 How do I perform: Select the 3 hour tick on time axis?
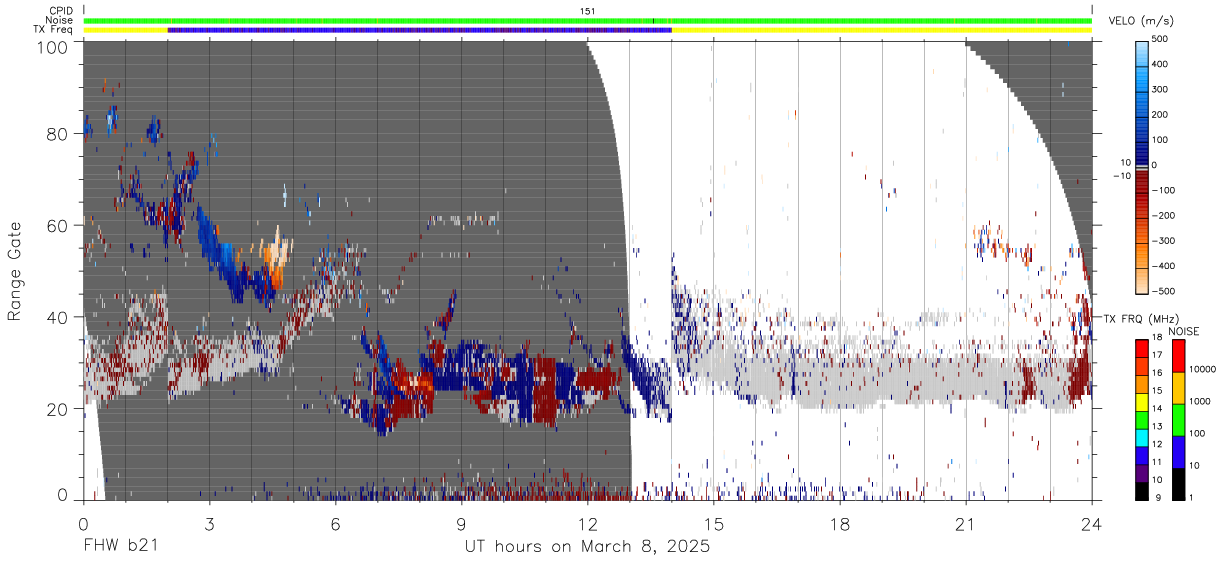209,525
